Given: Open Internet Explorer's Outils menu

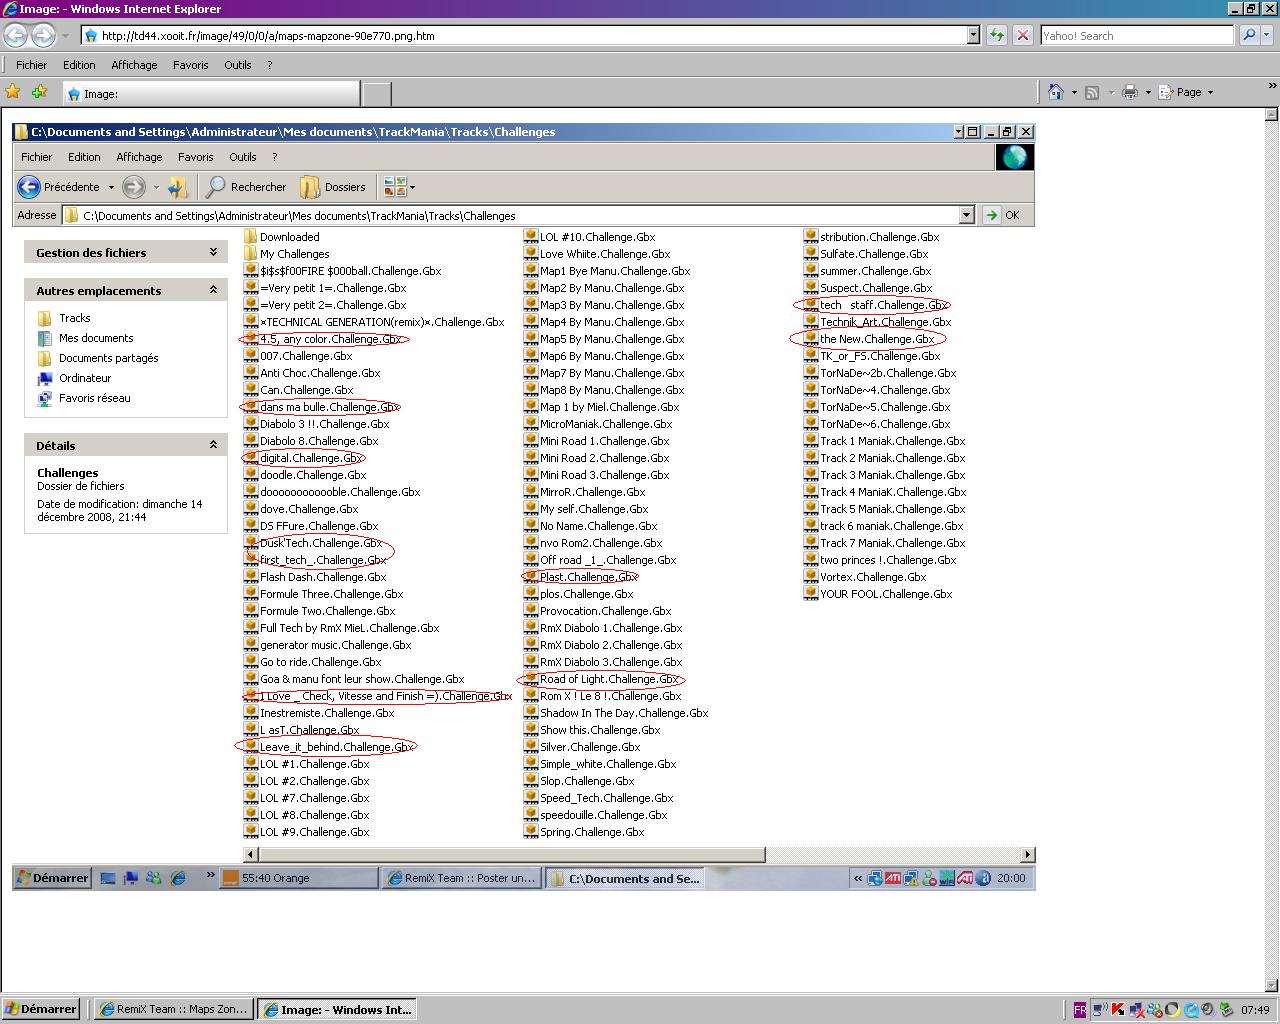Looking at the screenshot, I should (x=238, y=65).
